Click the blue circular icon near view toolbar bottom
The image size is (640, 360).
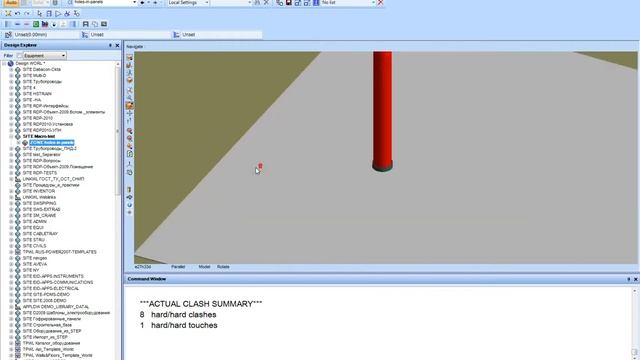pos(129,205)
